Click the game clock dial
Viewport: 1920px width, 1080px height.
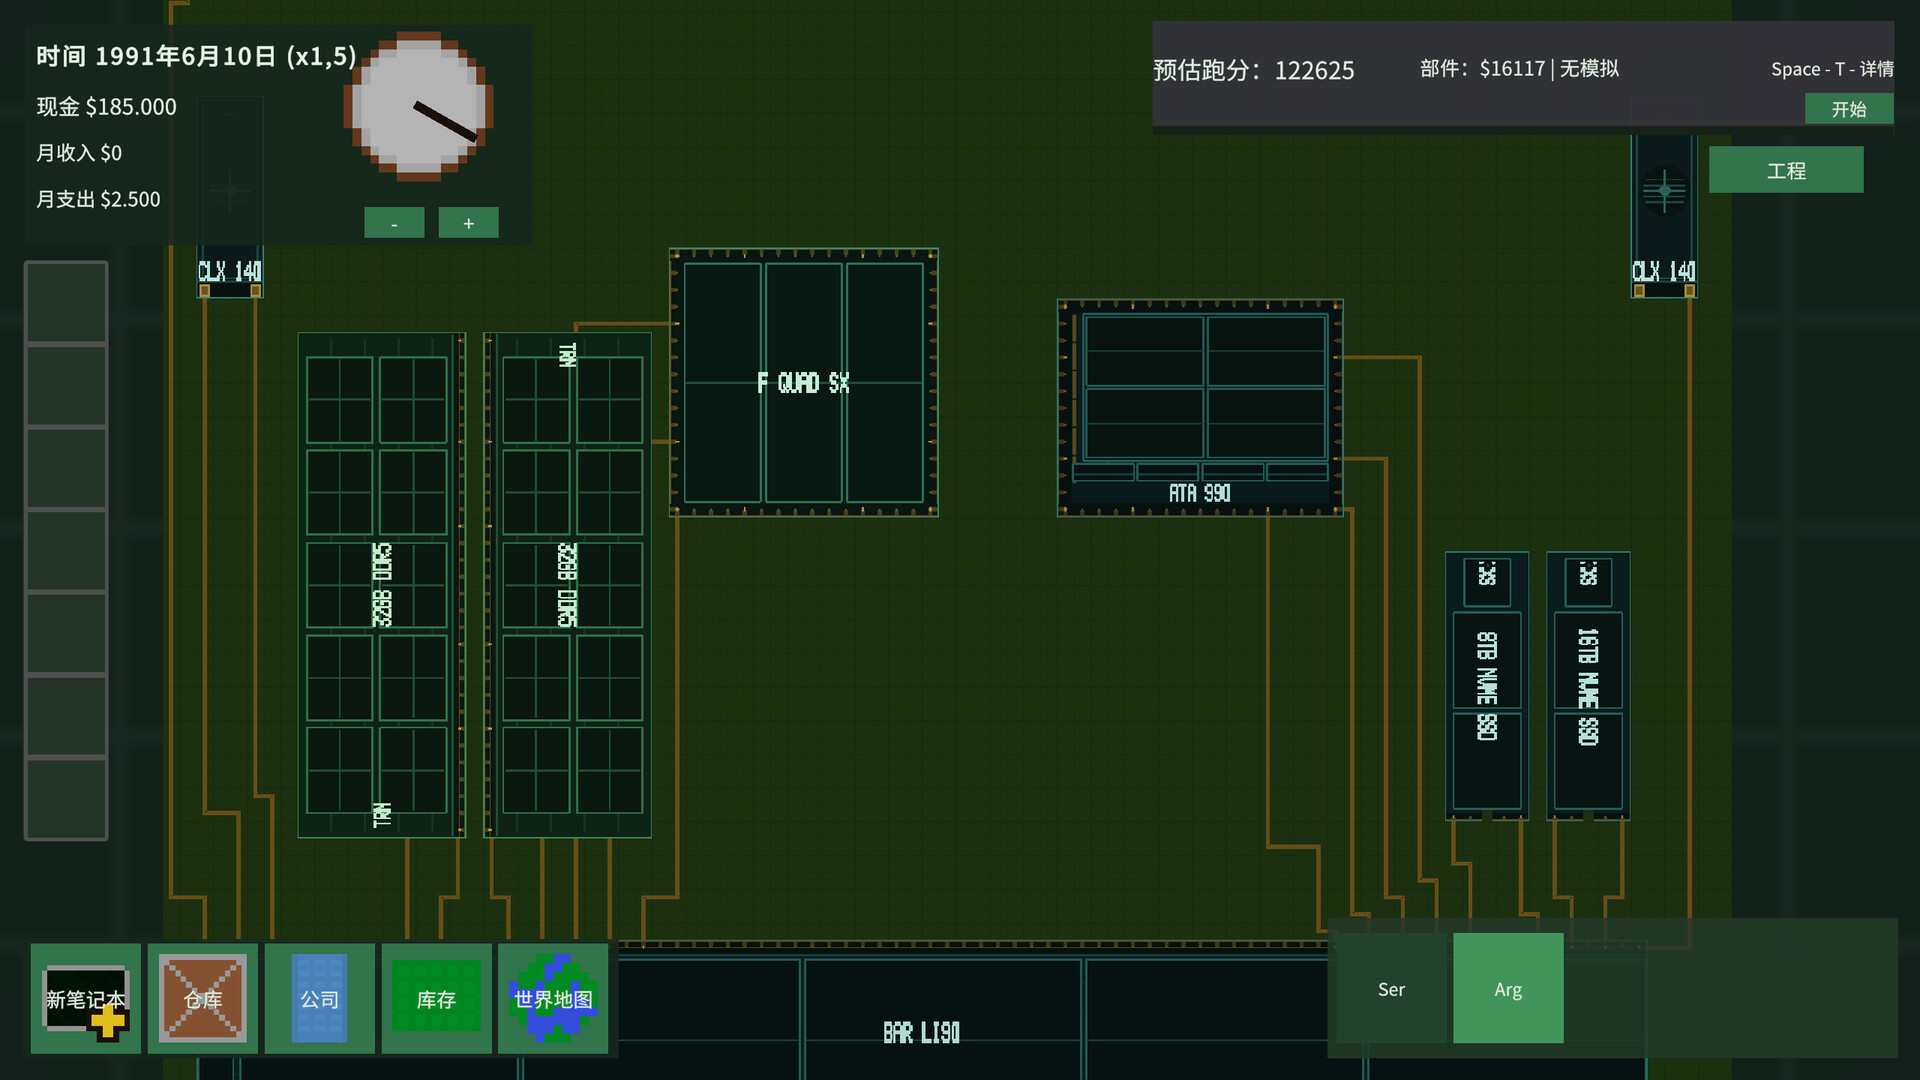pyautogui.click(x=419, y=106)
